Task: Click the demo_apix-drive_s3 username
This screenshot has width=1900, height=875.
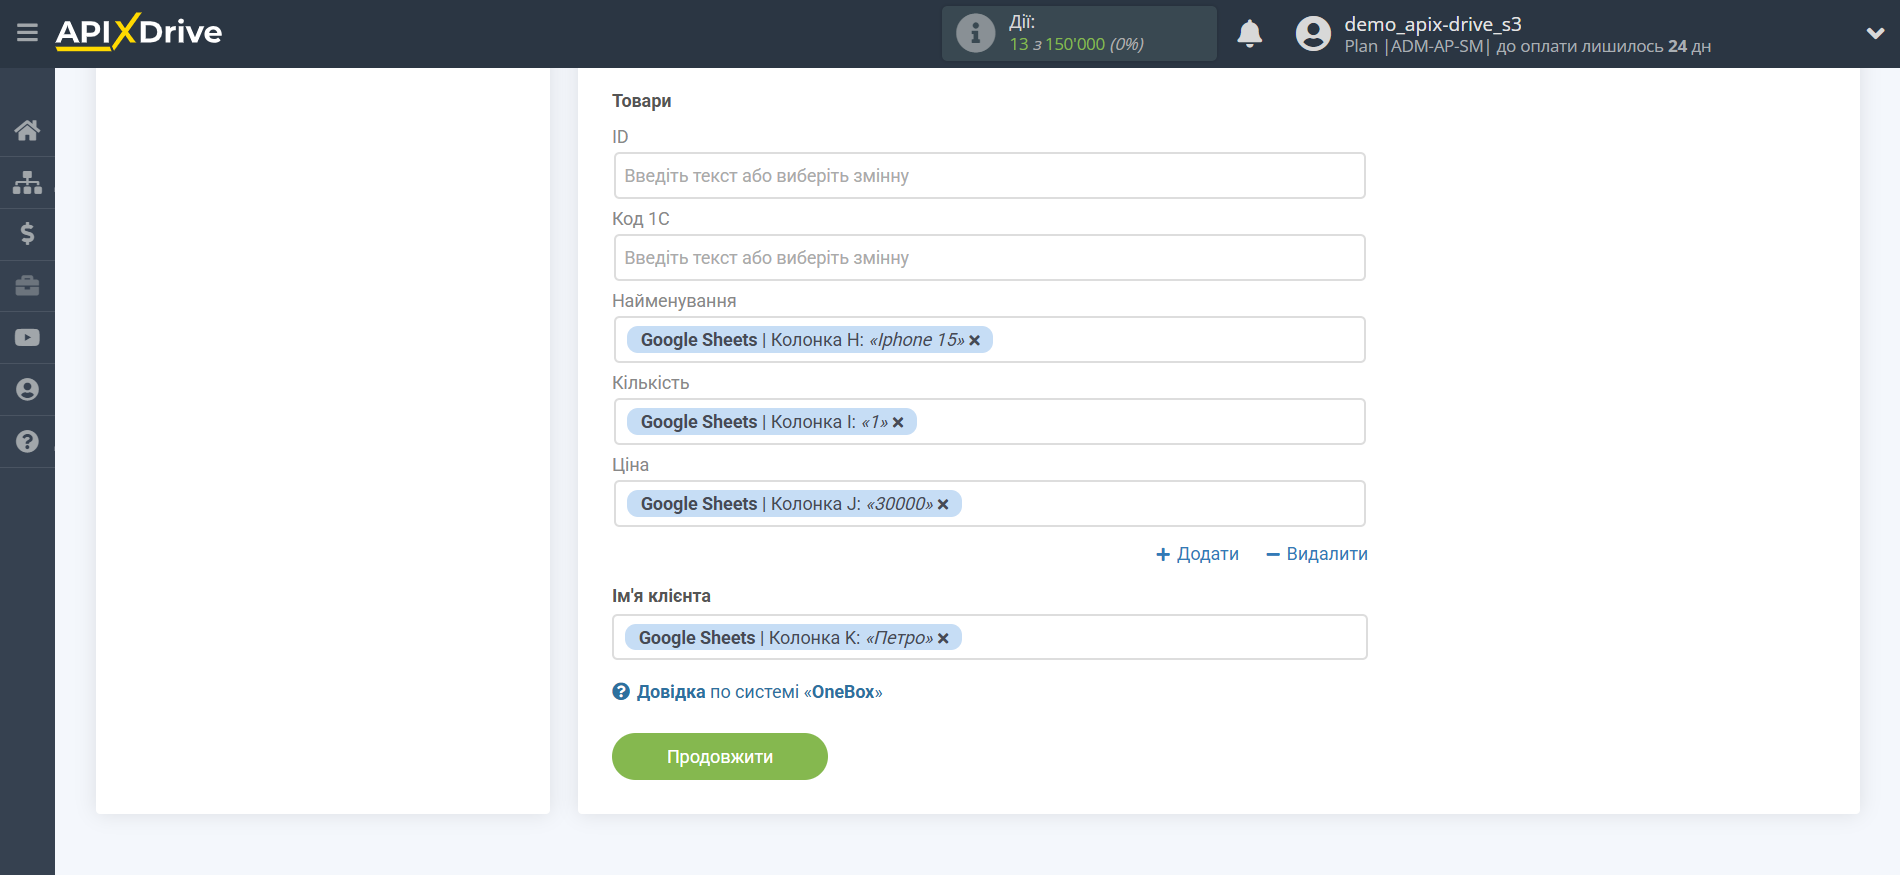Action: pyautogui.click(x=1432, y=24)
